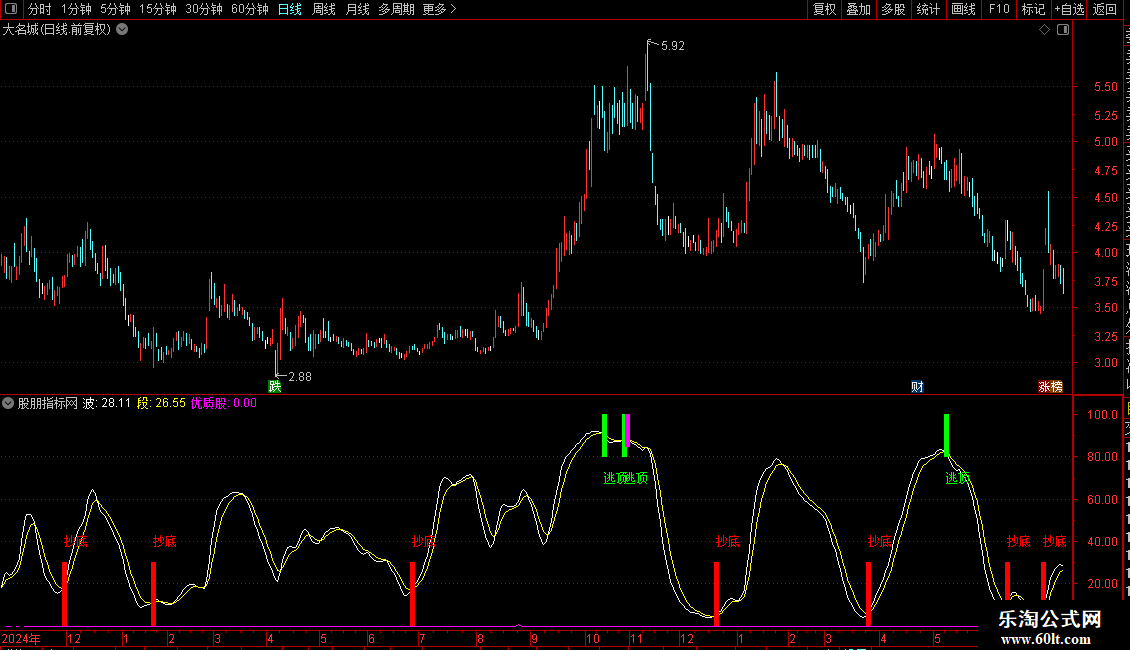Select the 5分钟 period tab
Viewport: 1130px width, 650px height.
[115, 9]
